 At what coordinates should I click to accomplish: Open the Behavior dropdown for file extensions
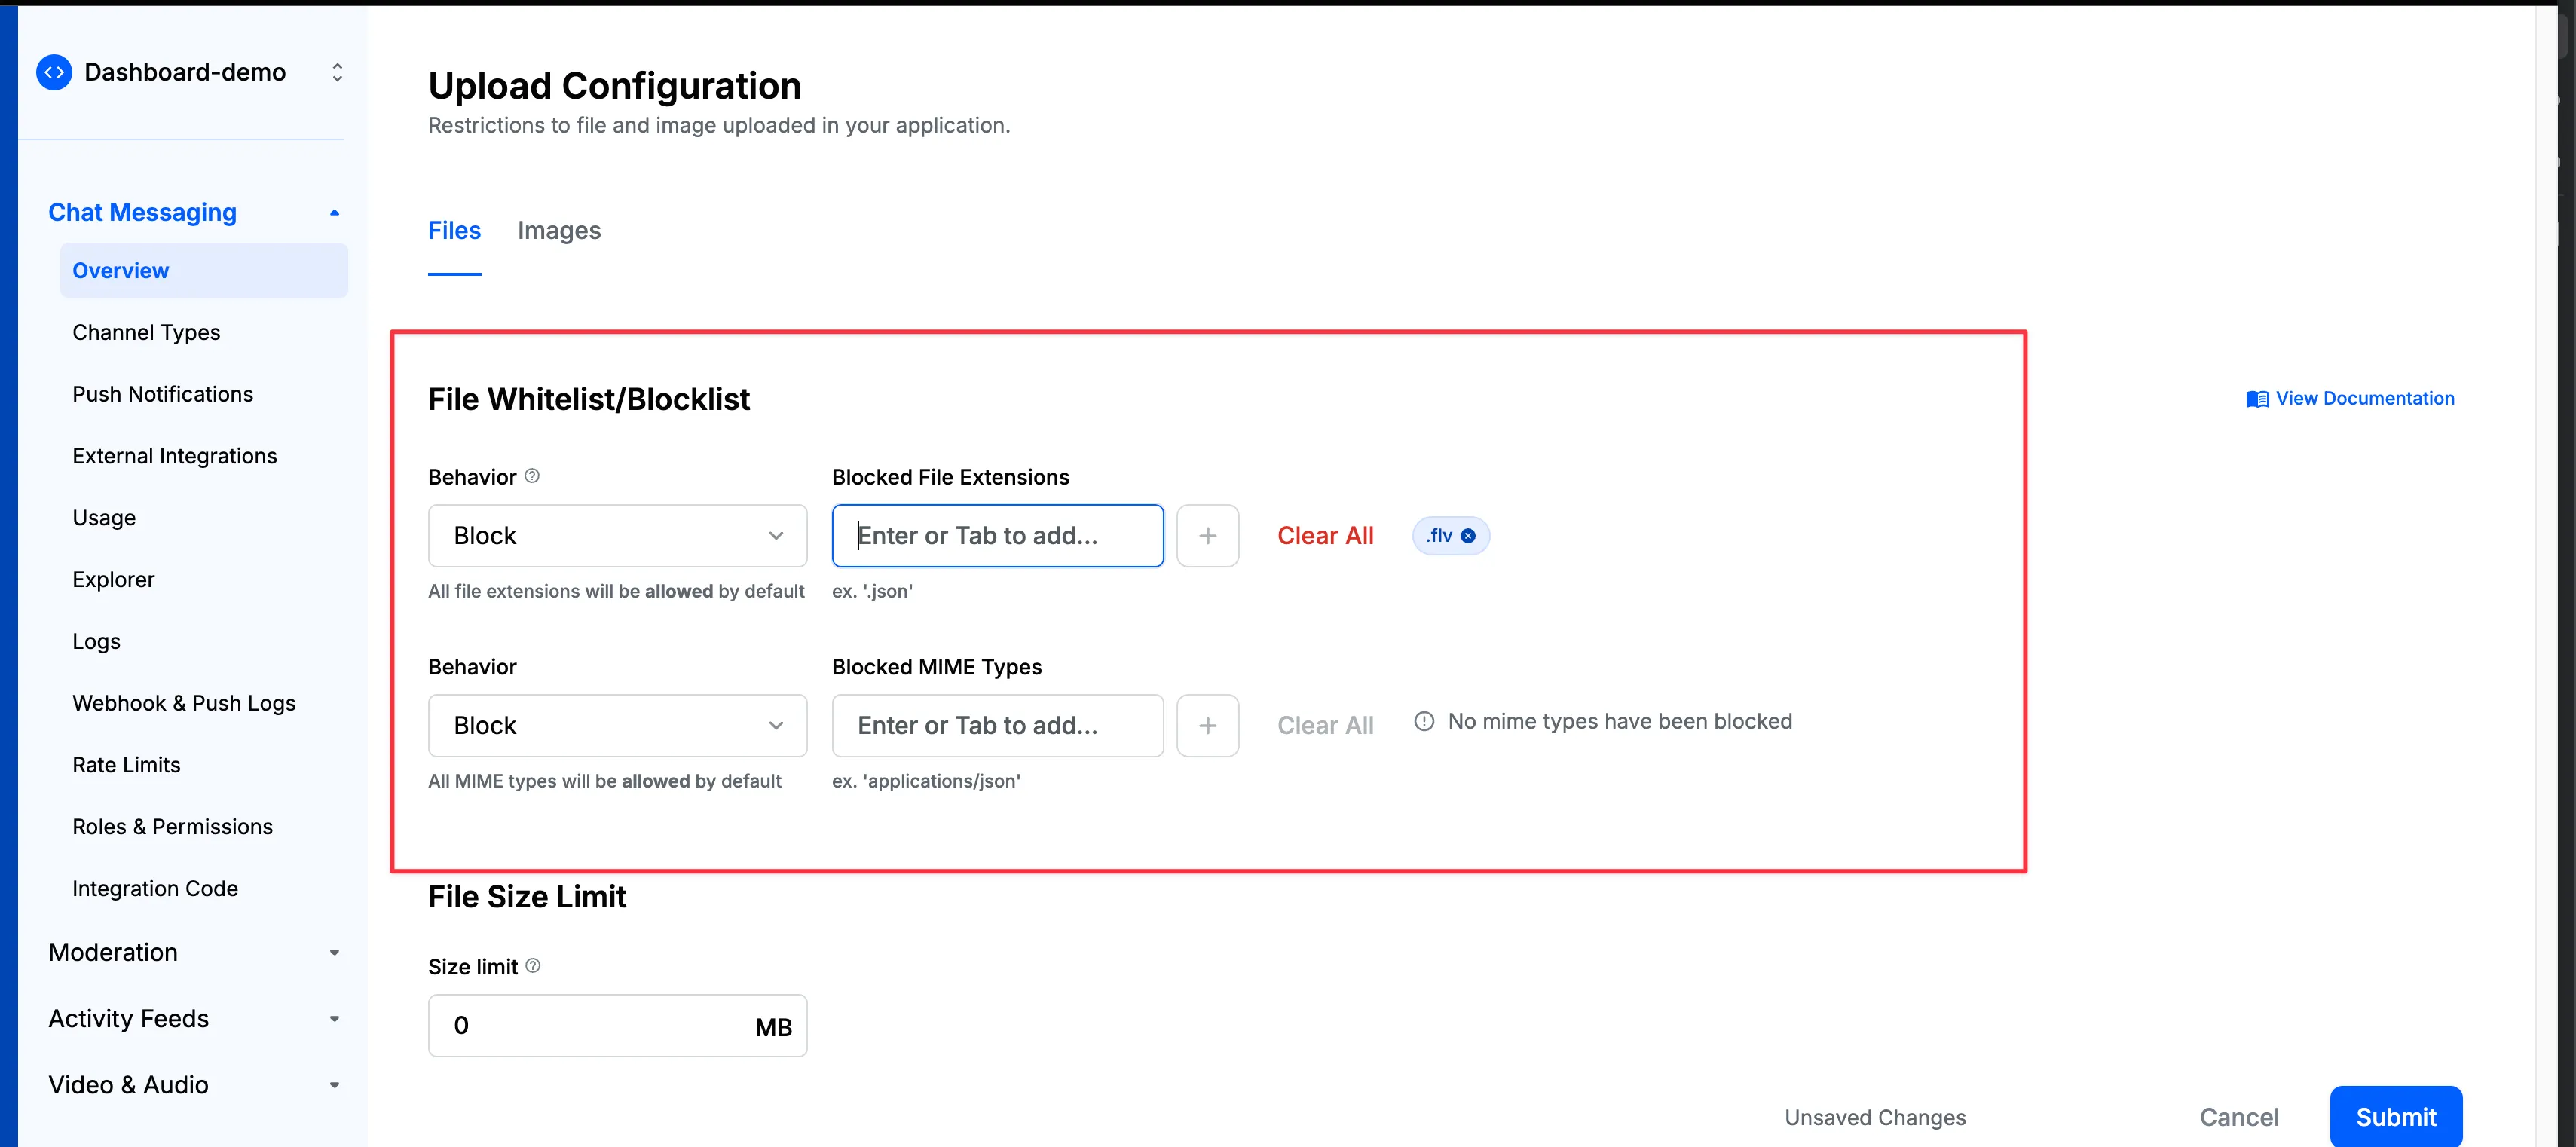point(776,535)
